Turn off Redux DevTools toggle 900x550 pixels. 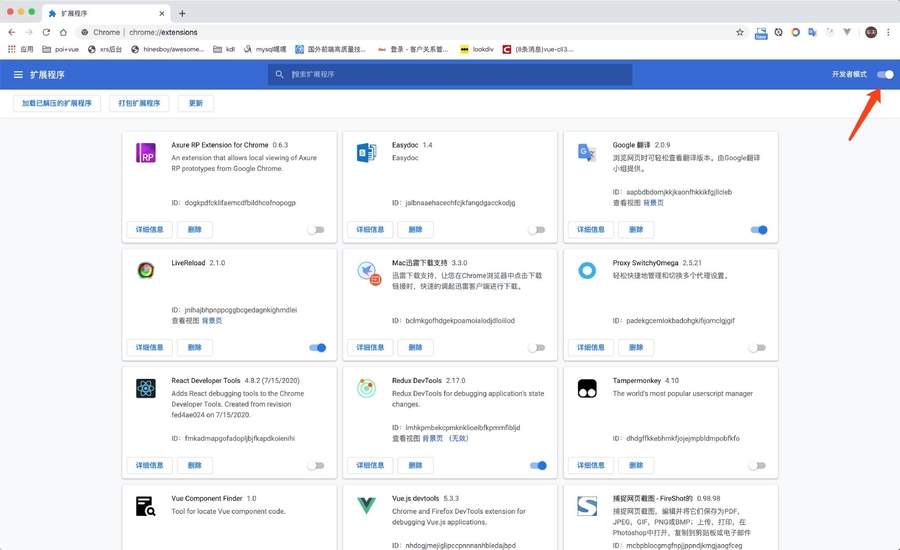[x=538, y=466]
